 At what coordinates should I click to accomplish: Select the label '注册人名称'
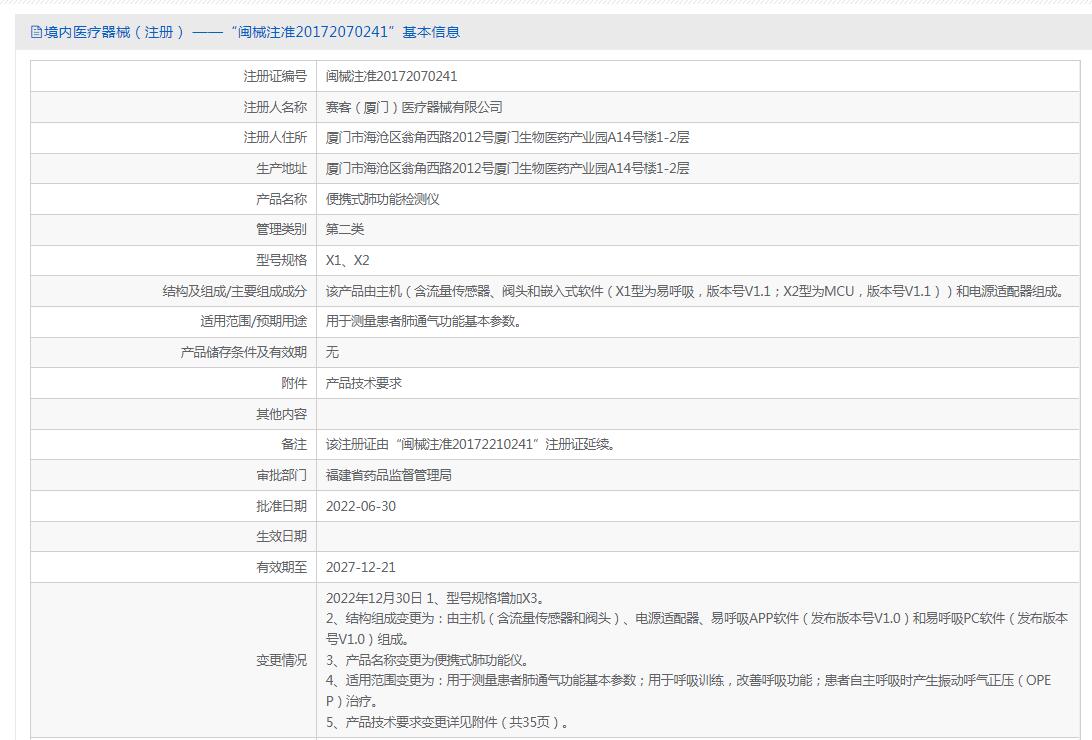coord(275,107)
